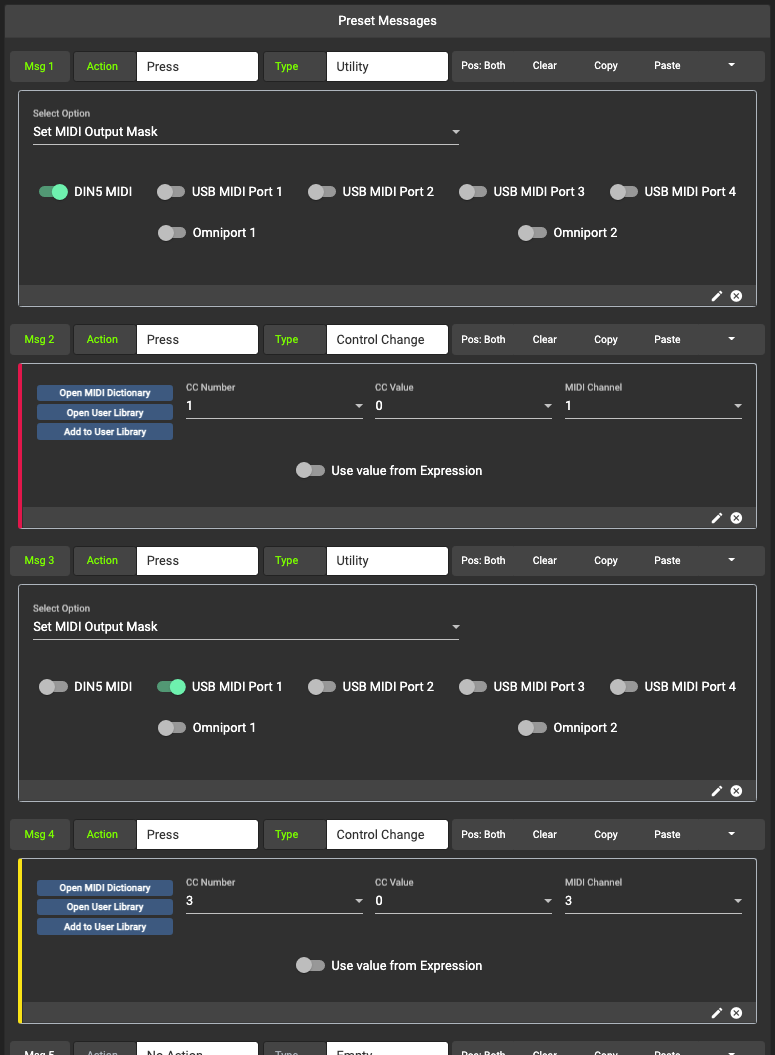This screenshot has height=1055, width=775.
Task: Click the circled X icon in Msg 4
Action: (736, 1013)
